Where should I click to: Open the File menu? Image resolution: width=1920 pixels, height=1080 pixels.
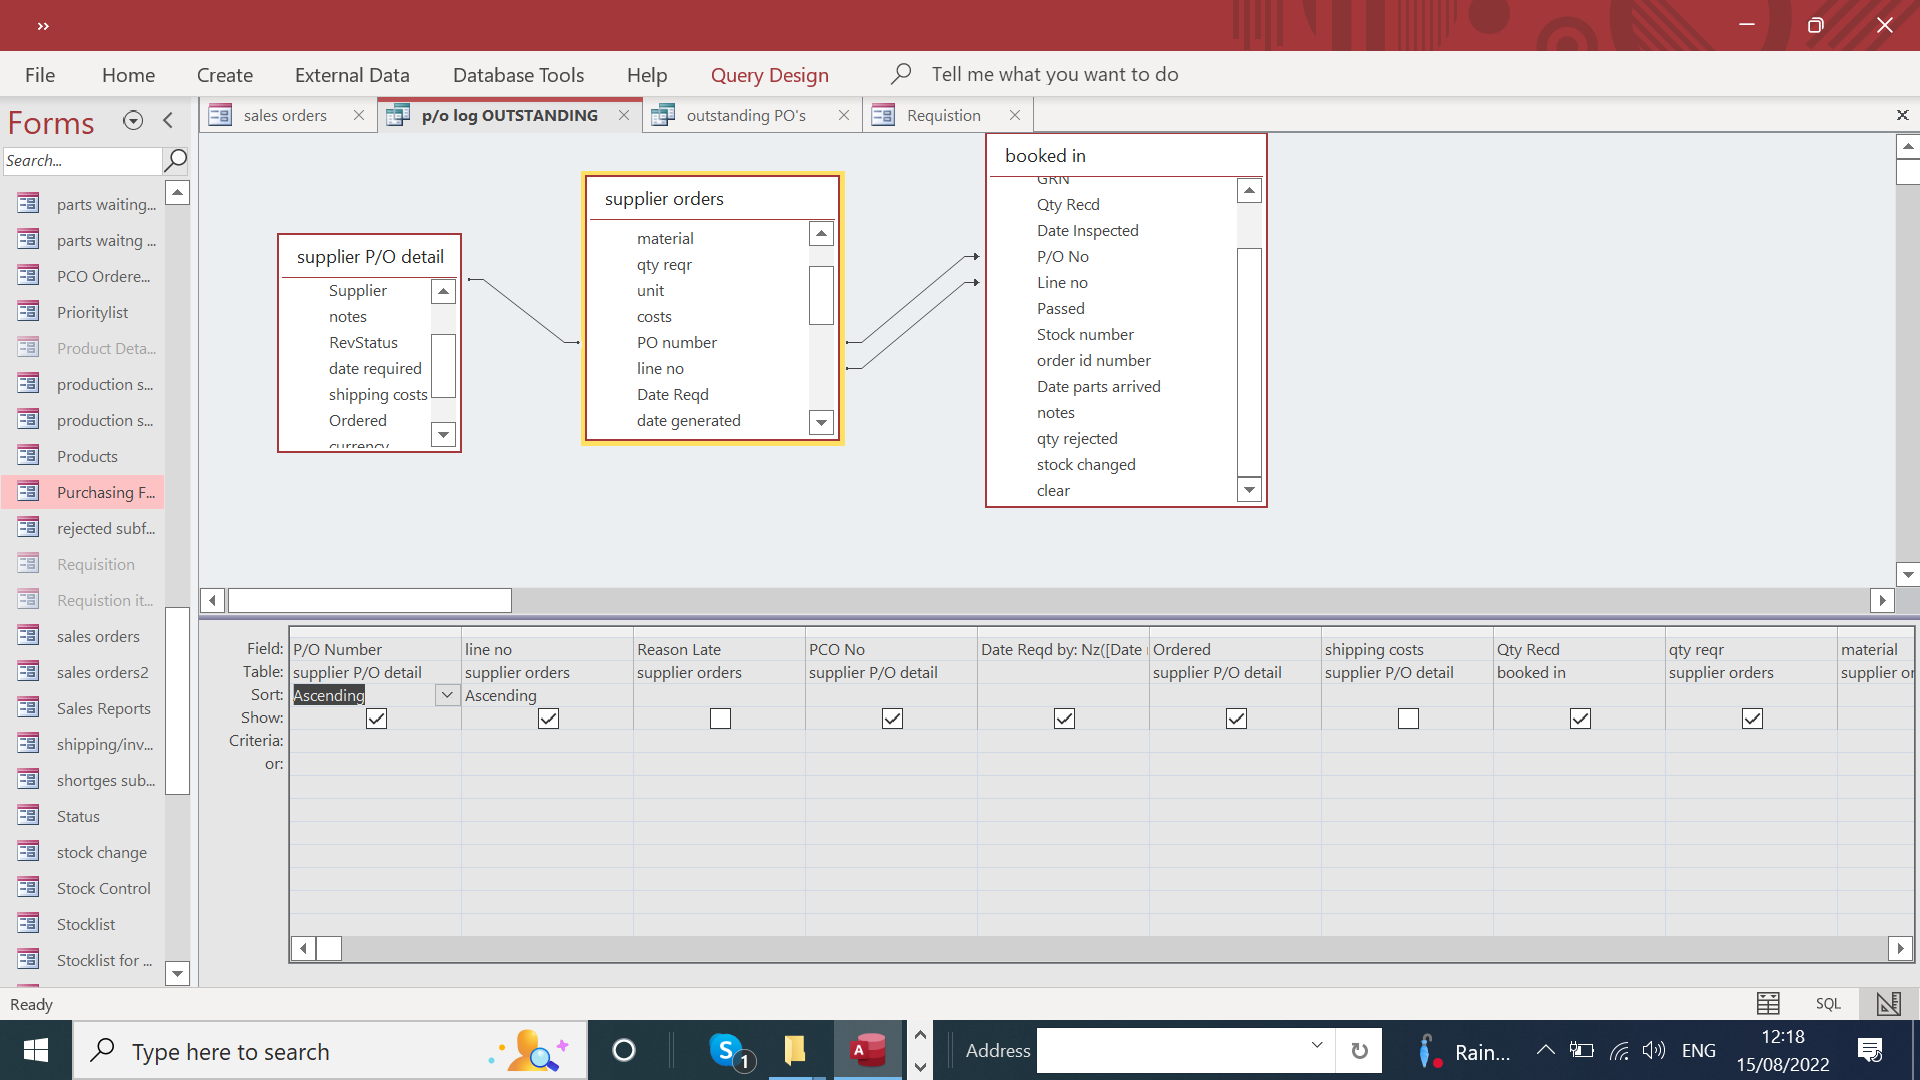tap(40, 75)
